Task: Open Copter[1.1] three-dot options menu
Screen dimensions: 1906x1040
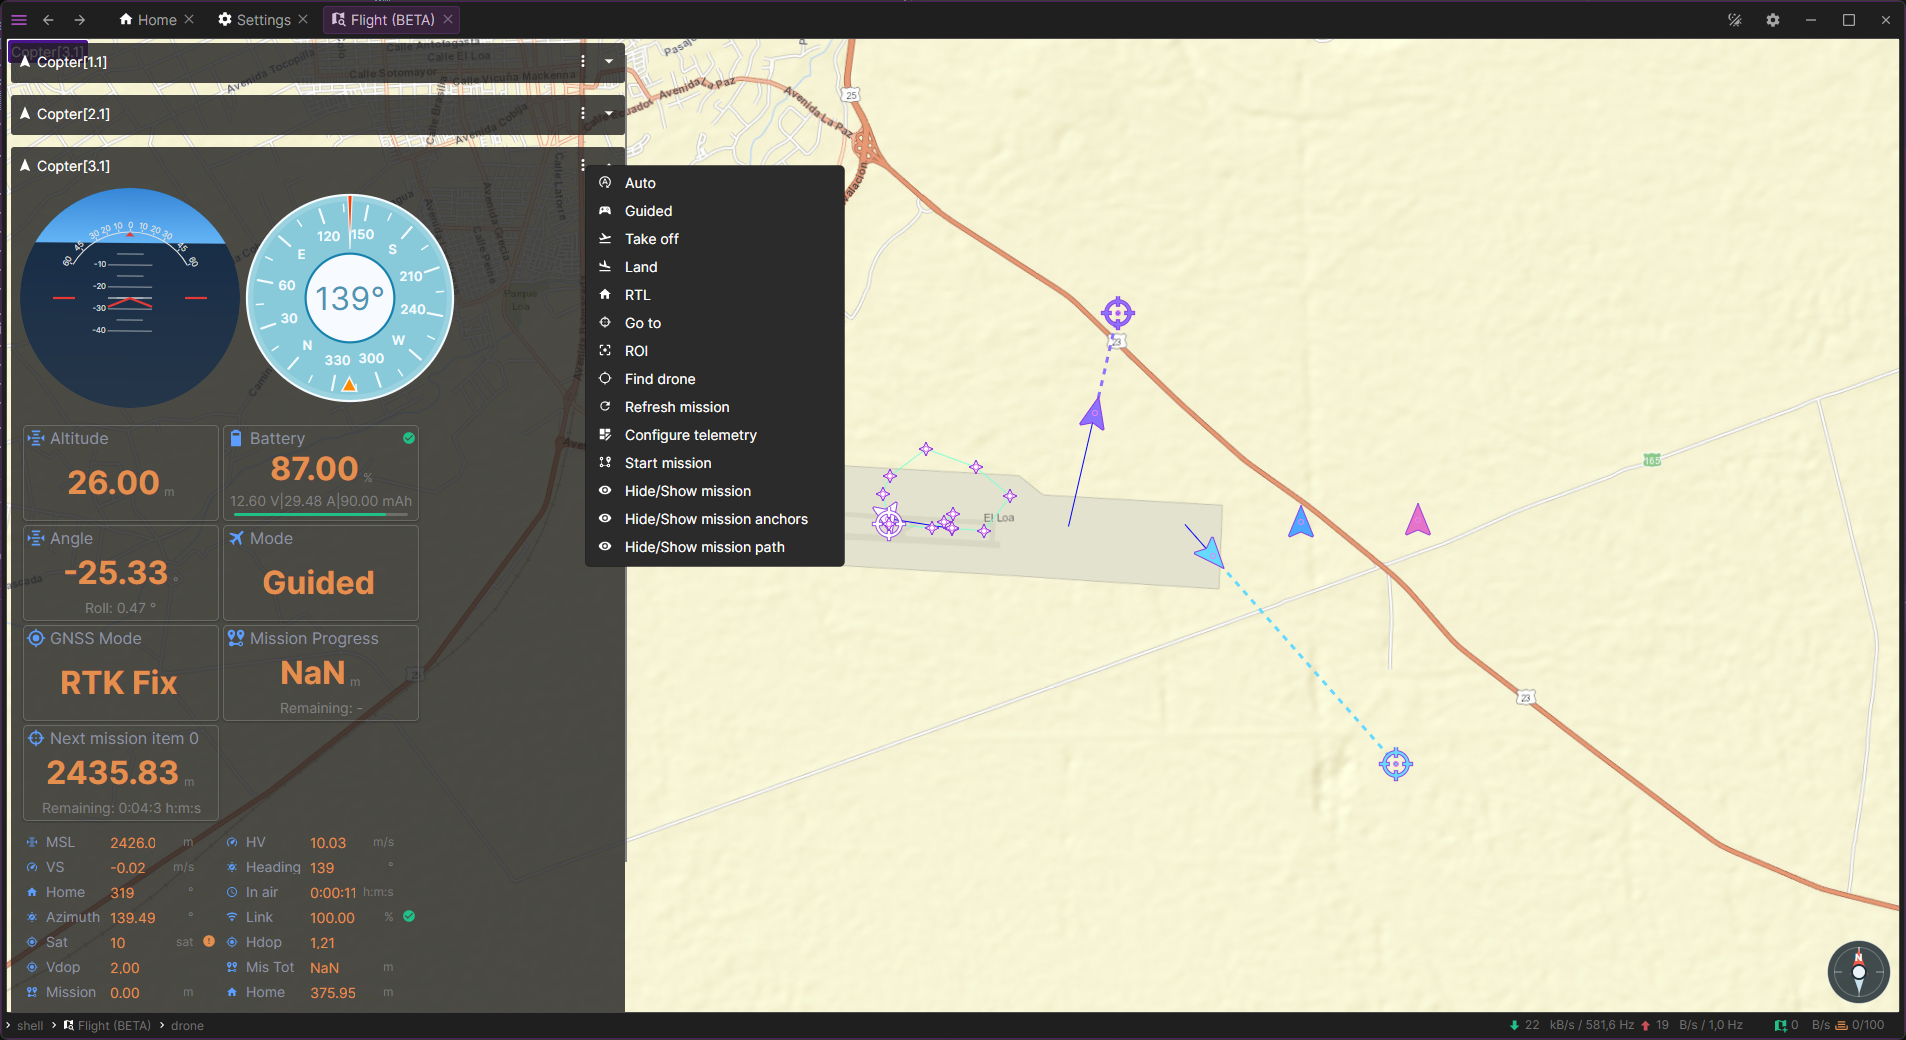Action: [583, 61]
